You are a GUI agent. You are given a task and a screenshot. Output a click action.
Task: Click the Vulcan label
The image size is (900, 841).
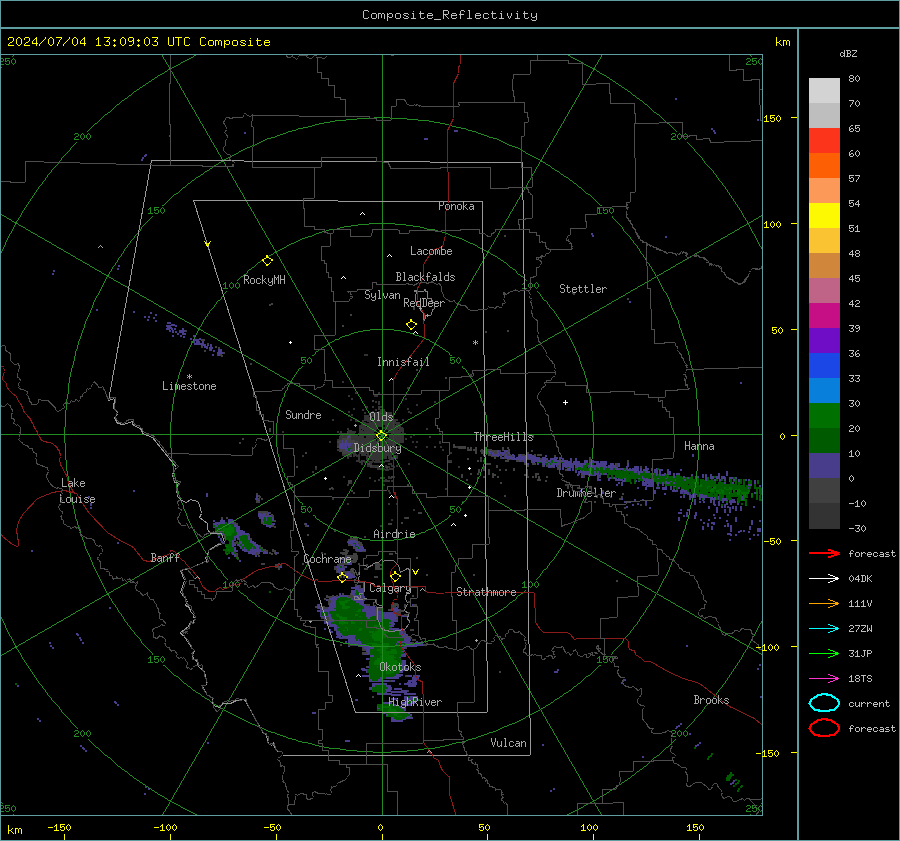click(509, 743)
